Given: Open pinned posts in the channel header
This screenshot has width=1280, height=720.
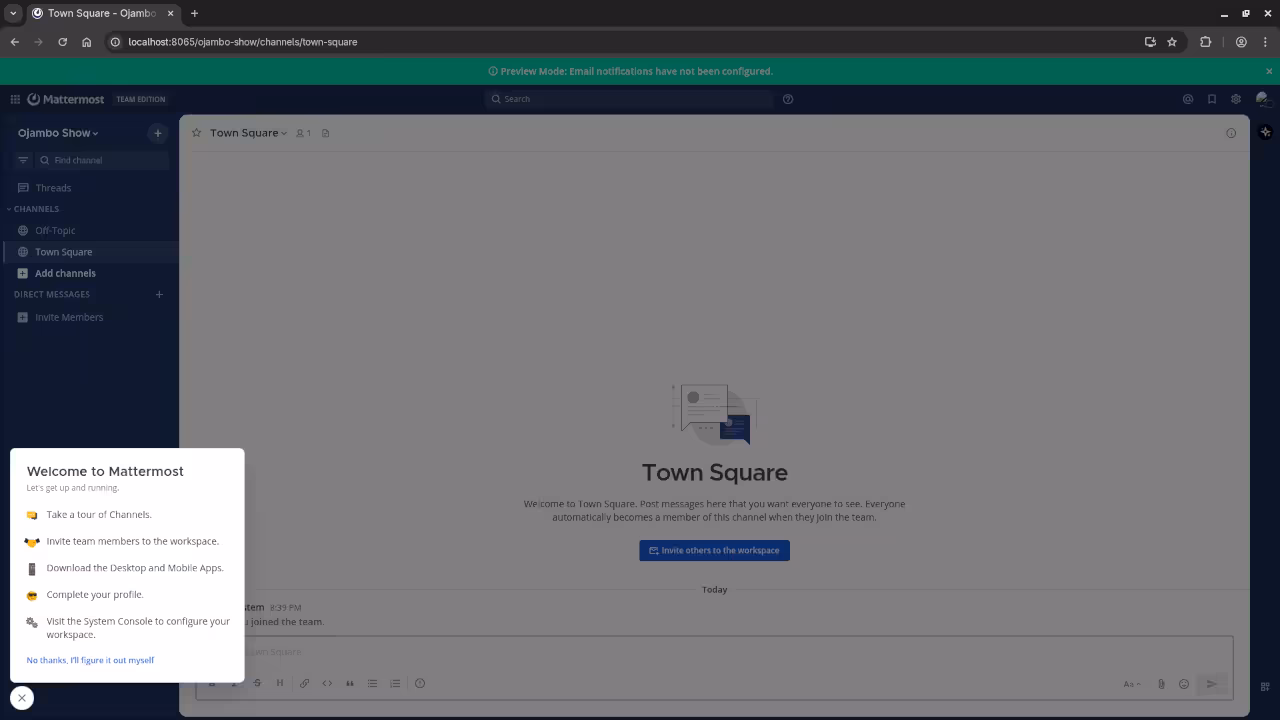Looking at the screenshot, I should (326, 132).
